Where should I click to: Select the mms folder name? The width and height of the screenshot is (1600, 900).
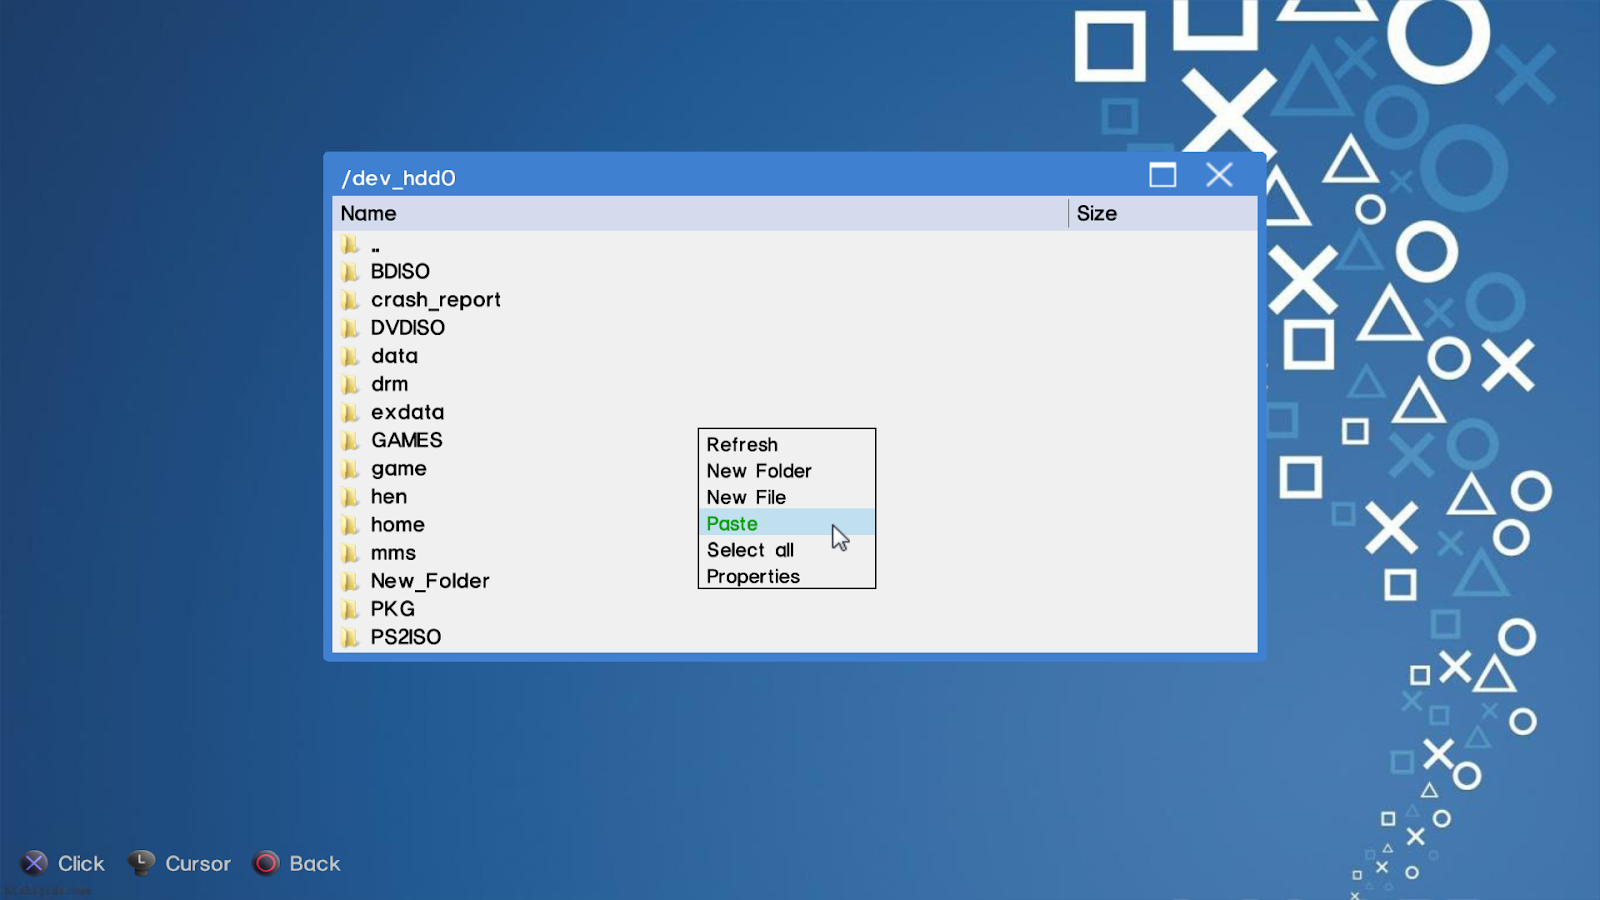click(393, 552)
